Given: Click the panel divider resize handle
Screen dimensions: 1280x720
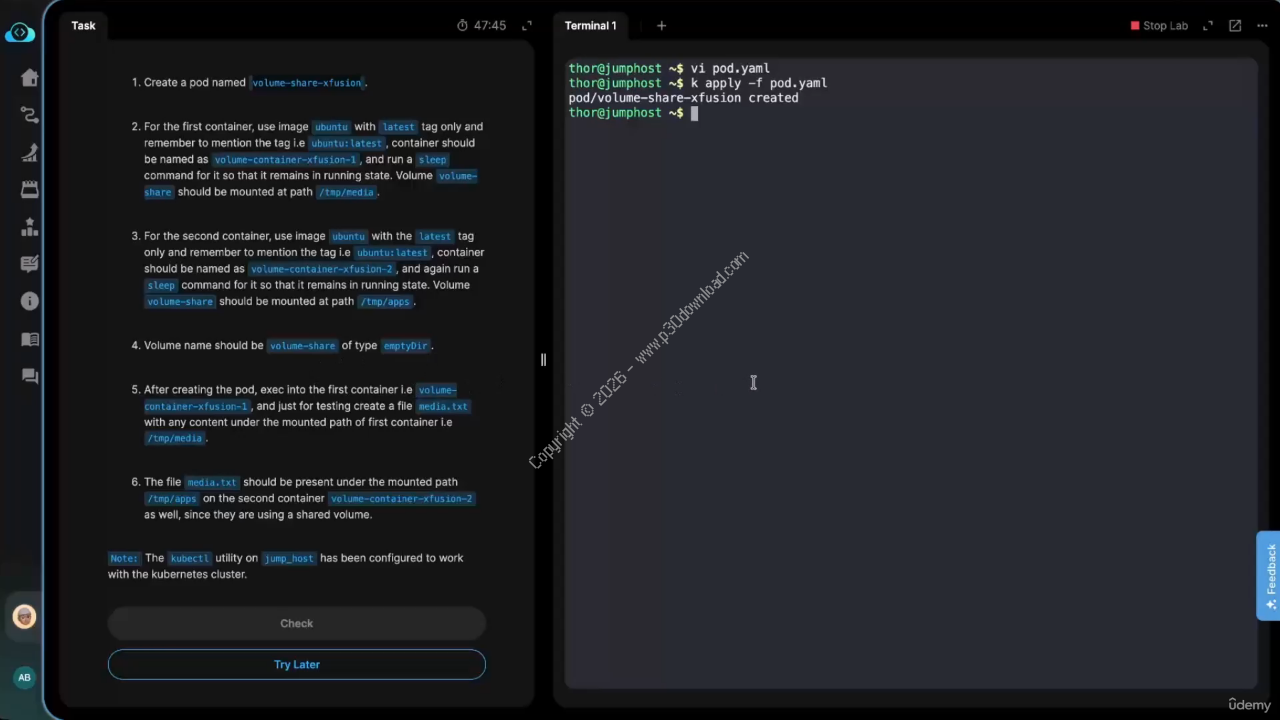Looking at the screenshot, I should [543, 360].
